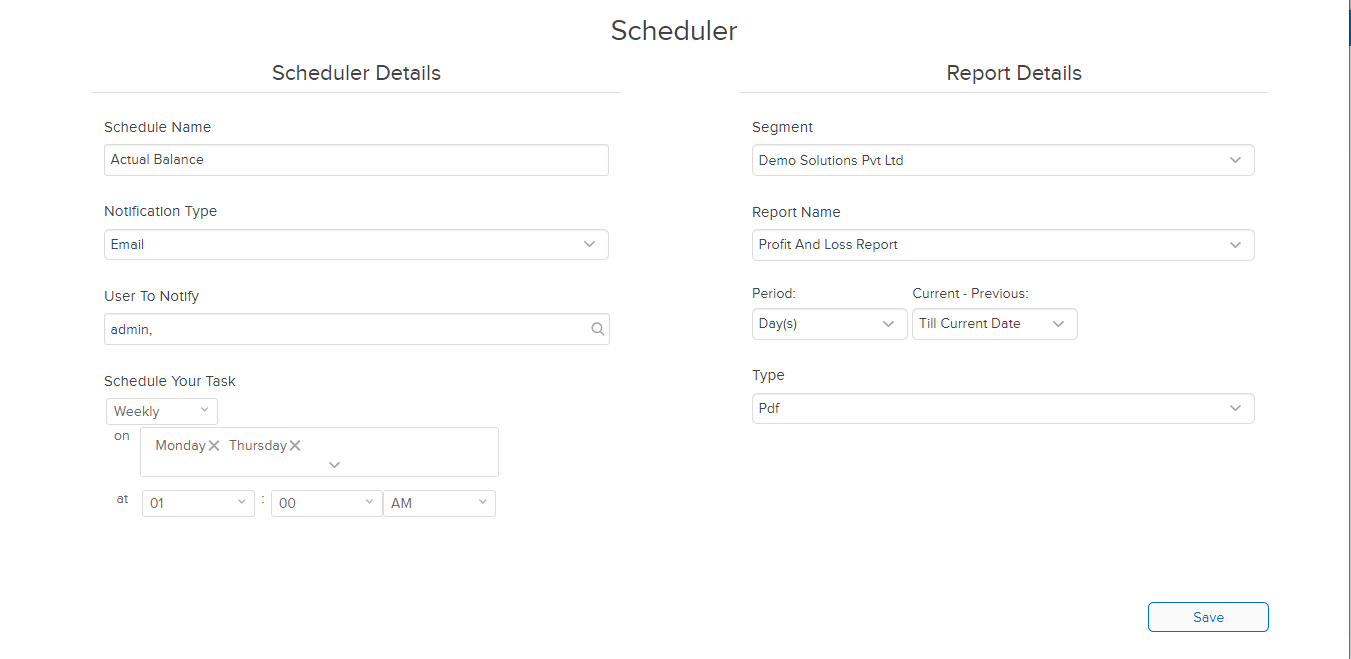Remove Thursday from the scheduled days
1351x659 pixels.
point(296,445)
